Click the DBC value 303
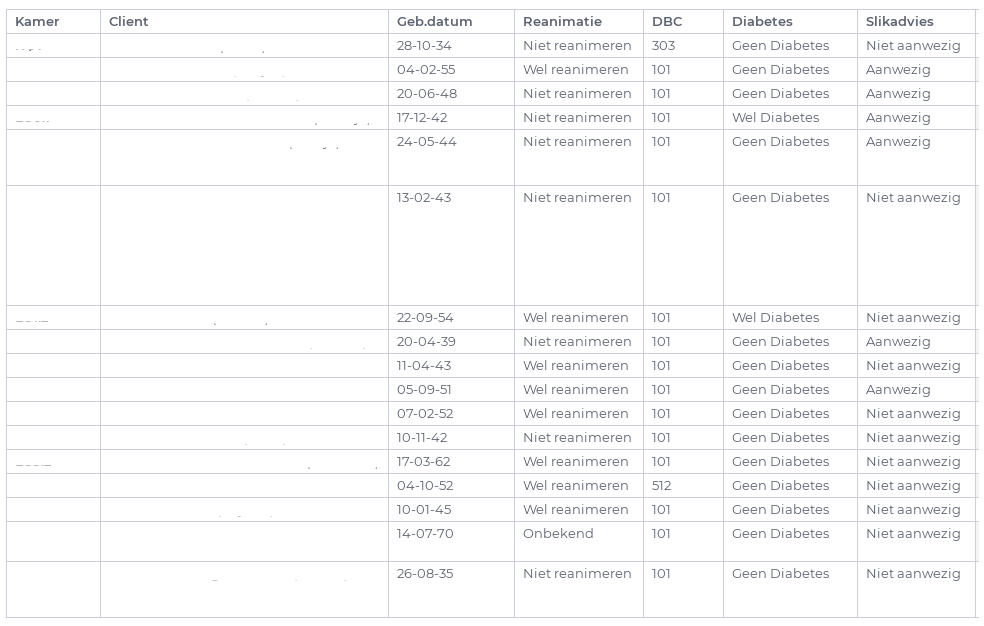The image size is (984, 626). 663,46
